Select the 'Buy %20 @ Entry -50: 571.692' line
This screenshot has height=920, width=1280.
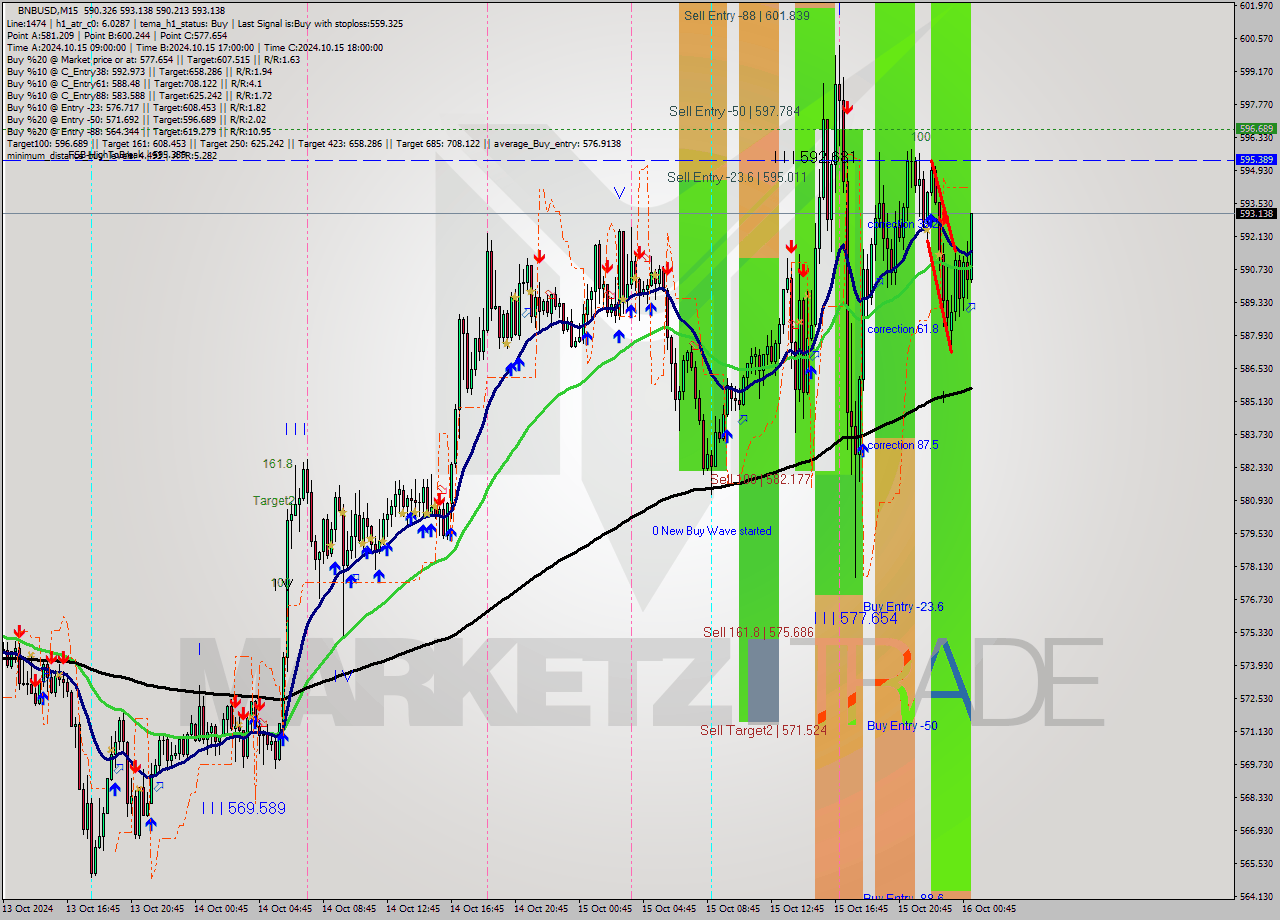tap(136, 119)
